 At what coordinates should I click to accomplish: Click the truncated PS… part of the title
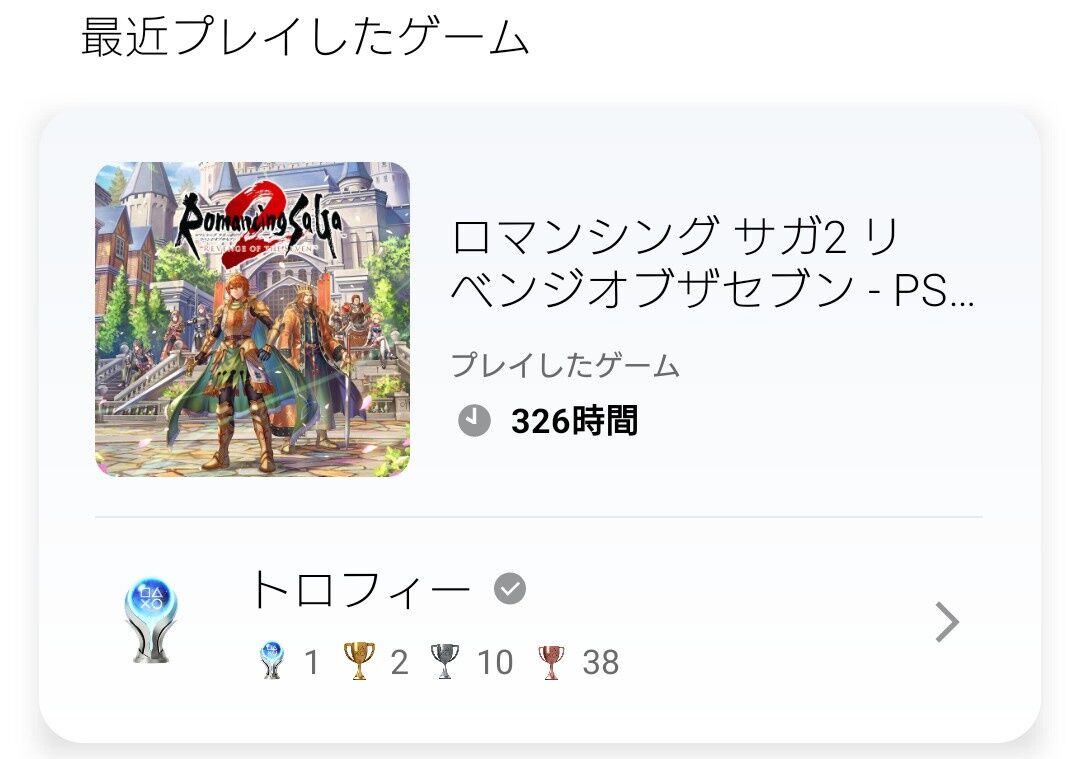(x=934, y=291)
